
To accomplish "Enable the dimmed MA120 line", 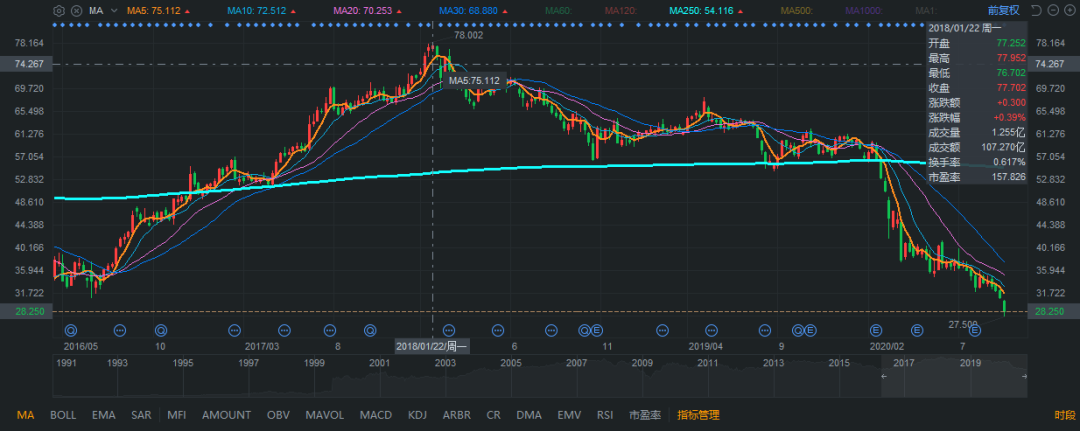I will pos(621,11).
